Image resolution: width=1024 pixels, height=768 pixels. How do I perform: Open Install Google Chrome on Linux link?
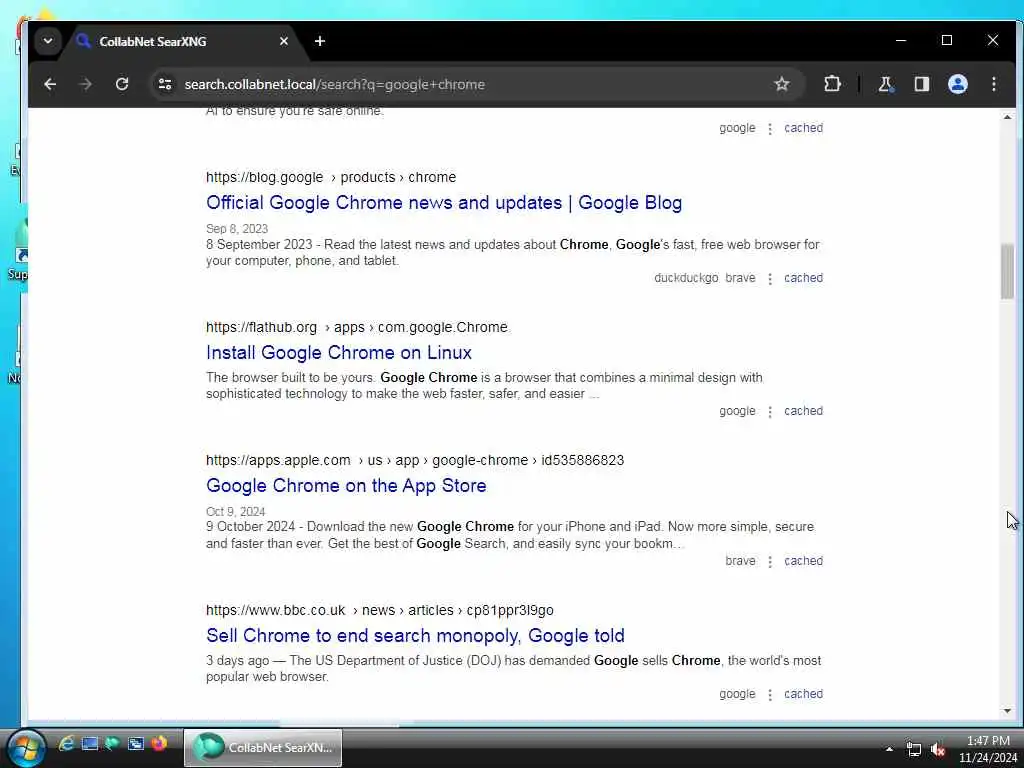pyautogui.click(x=339, y=353)
